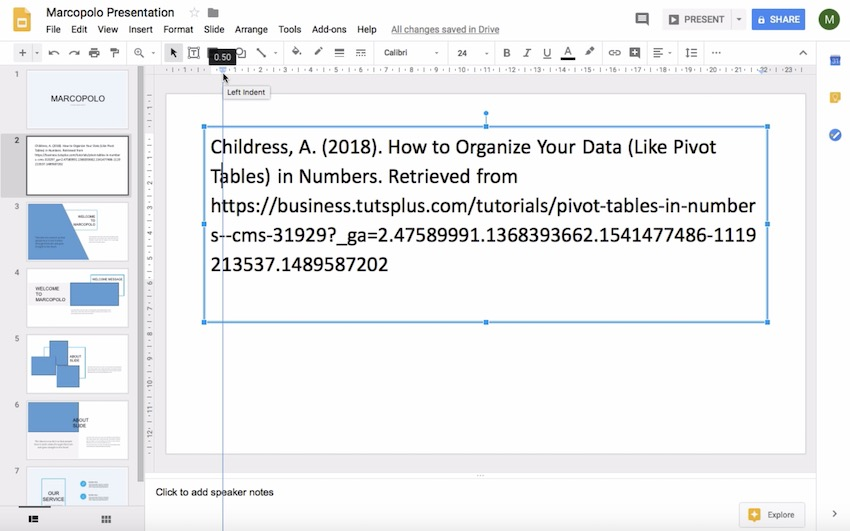Star the Marcopolo Presentation document
The width and height of the screenshot is (850, 531).
coord(194,13)
